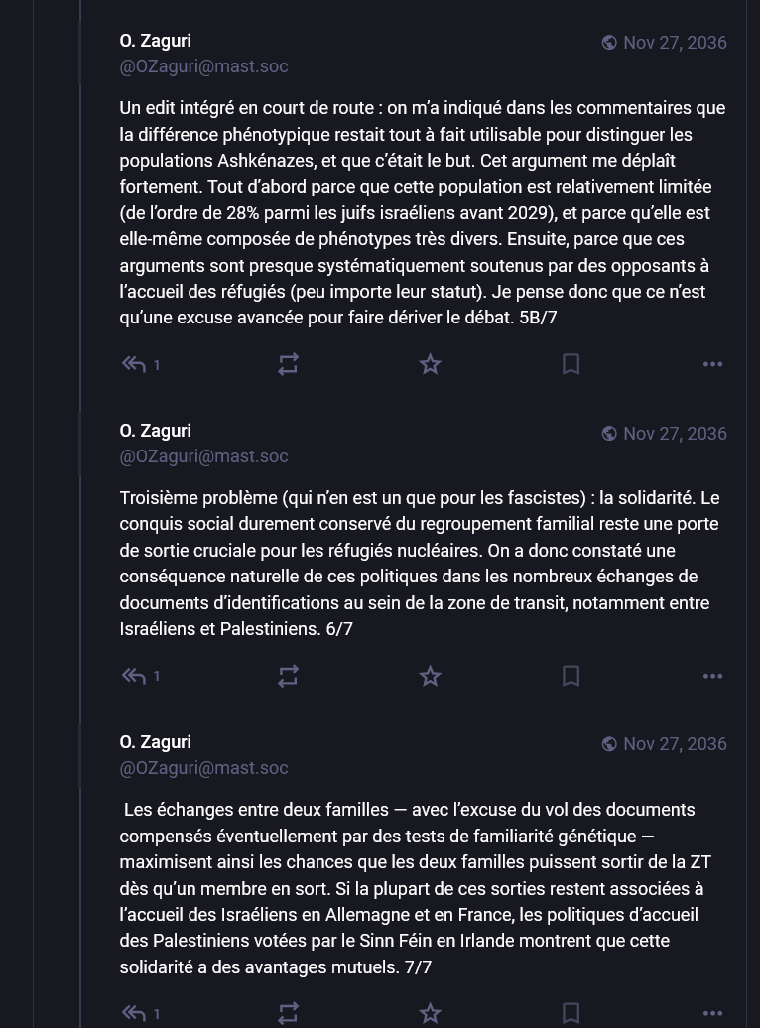The height and width of the screenshot is (1030, 760).
Task: Reply to the post ending 5B/7
Action: pyautogui.click(x=134, y=364)
